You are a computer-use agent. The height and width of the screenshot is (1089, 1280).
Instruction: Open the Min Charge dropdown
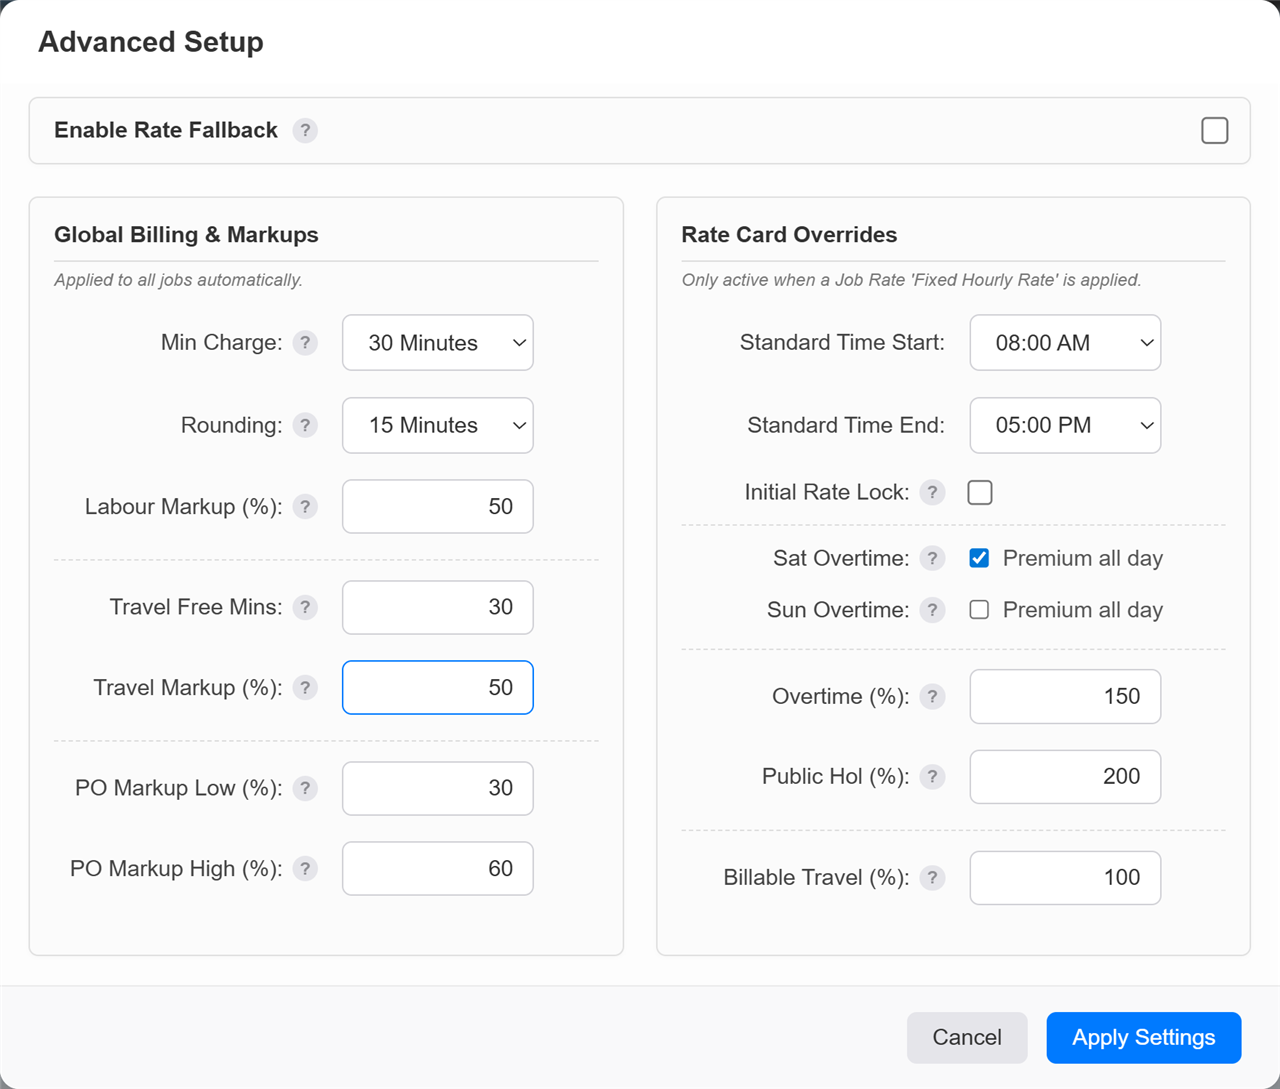coord(438,343)
